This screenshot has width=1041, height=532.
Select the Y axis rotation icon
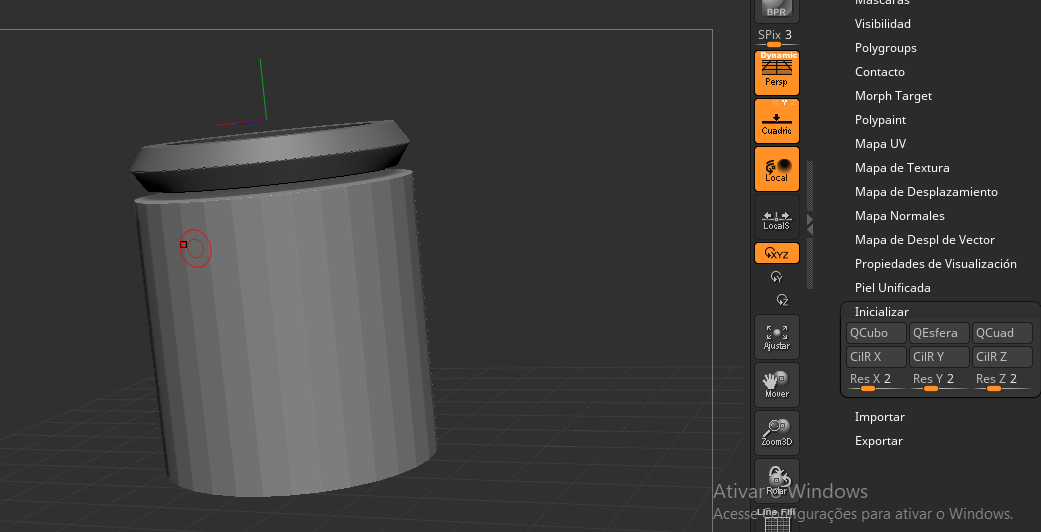776,277
